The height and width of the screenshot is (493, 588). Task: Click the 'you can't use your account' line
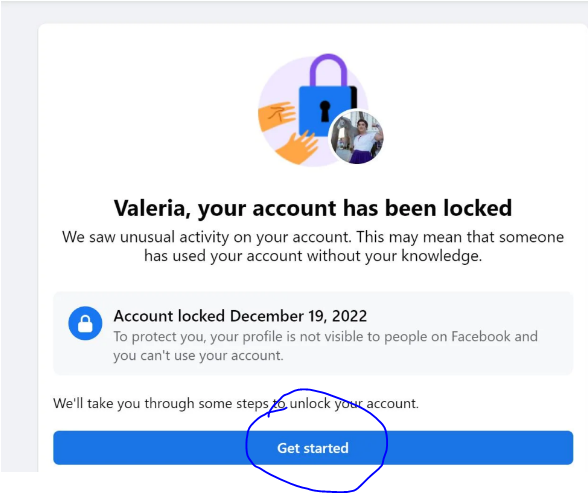198,355
